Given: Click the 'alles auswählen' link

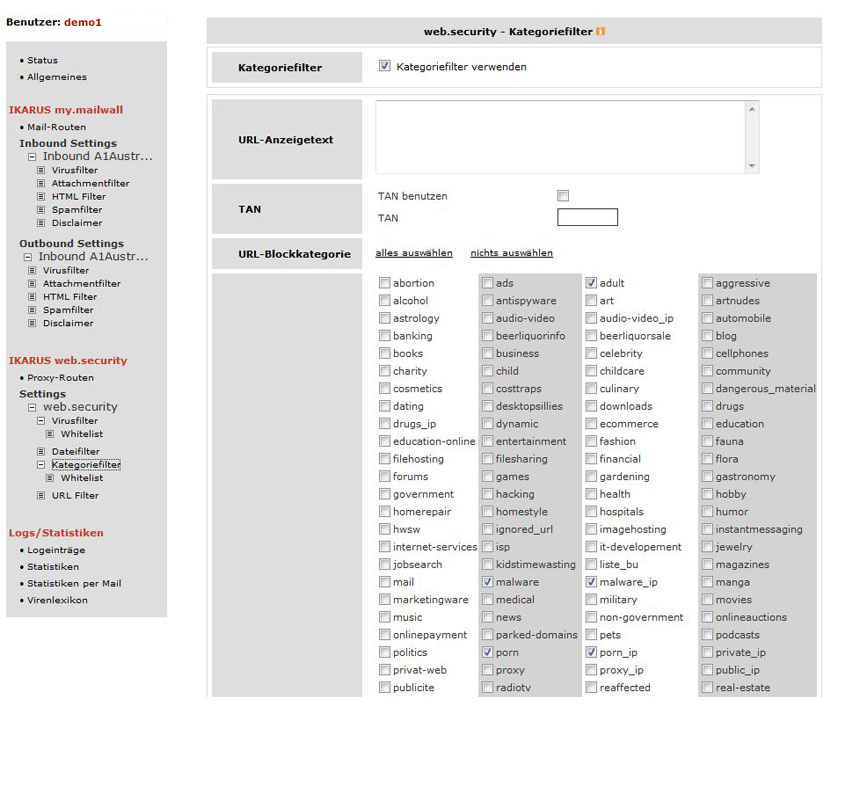Looking at the screenshot, I should point(414,253).
